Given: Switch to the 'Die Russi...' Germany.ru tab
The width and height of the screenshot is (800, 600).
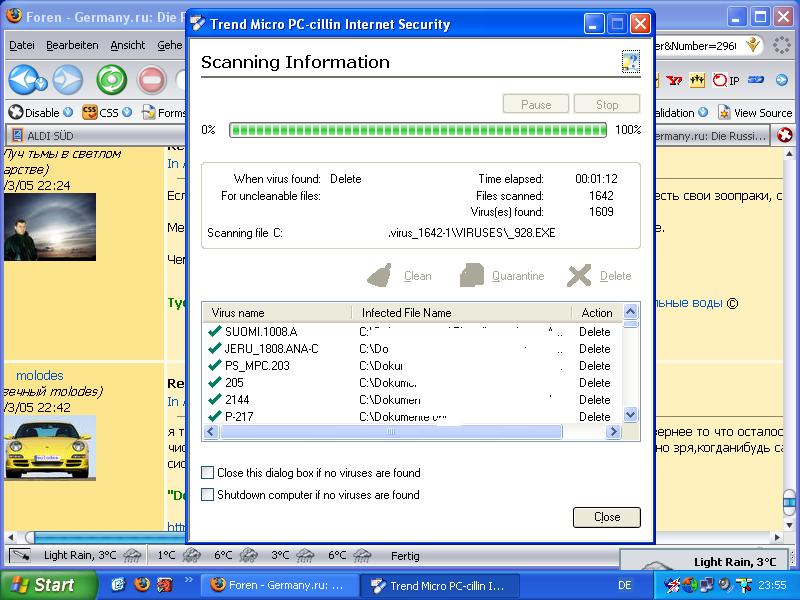Looking at the screenshot, I should [x=711, y=136].
